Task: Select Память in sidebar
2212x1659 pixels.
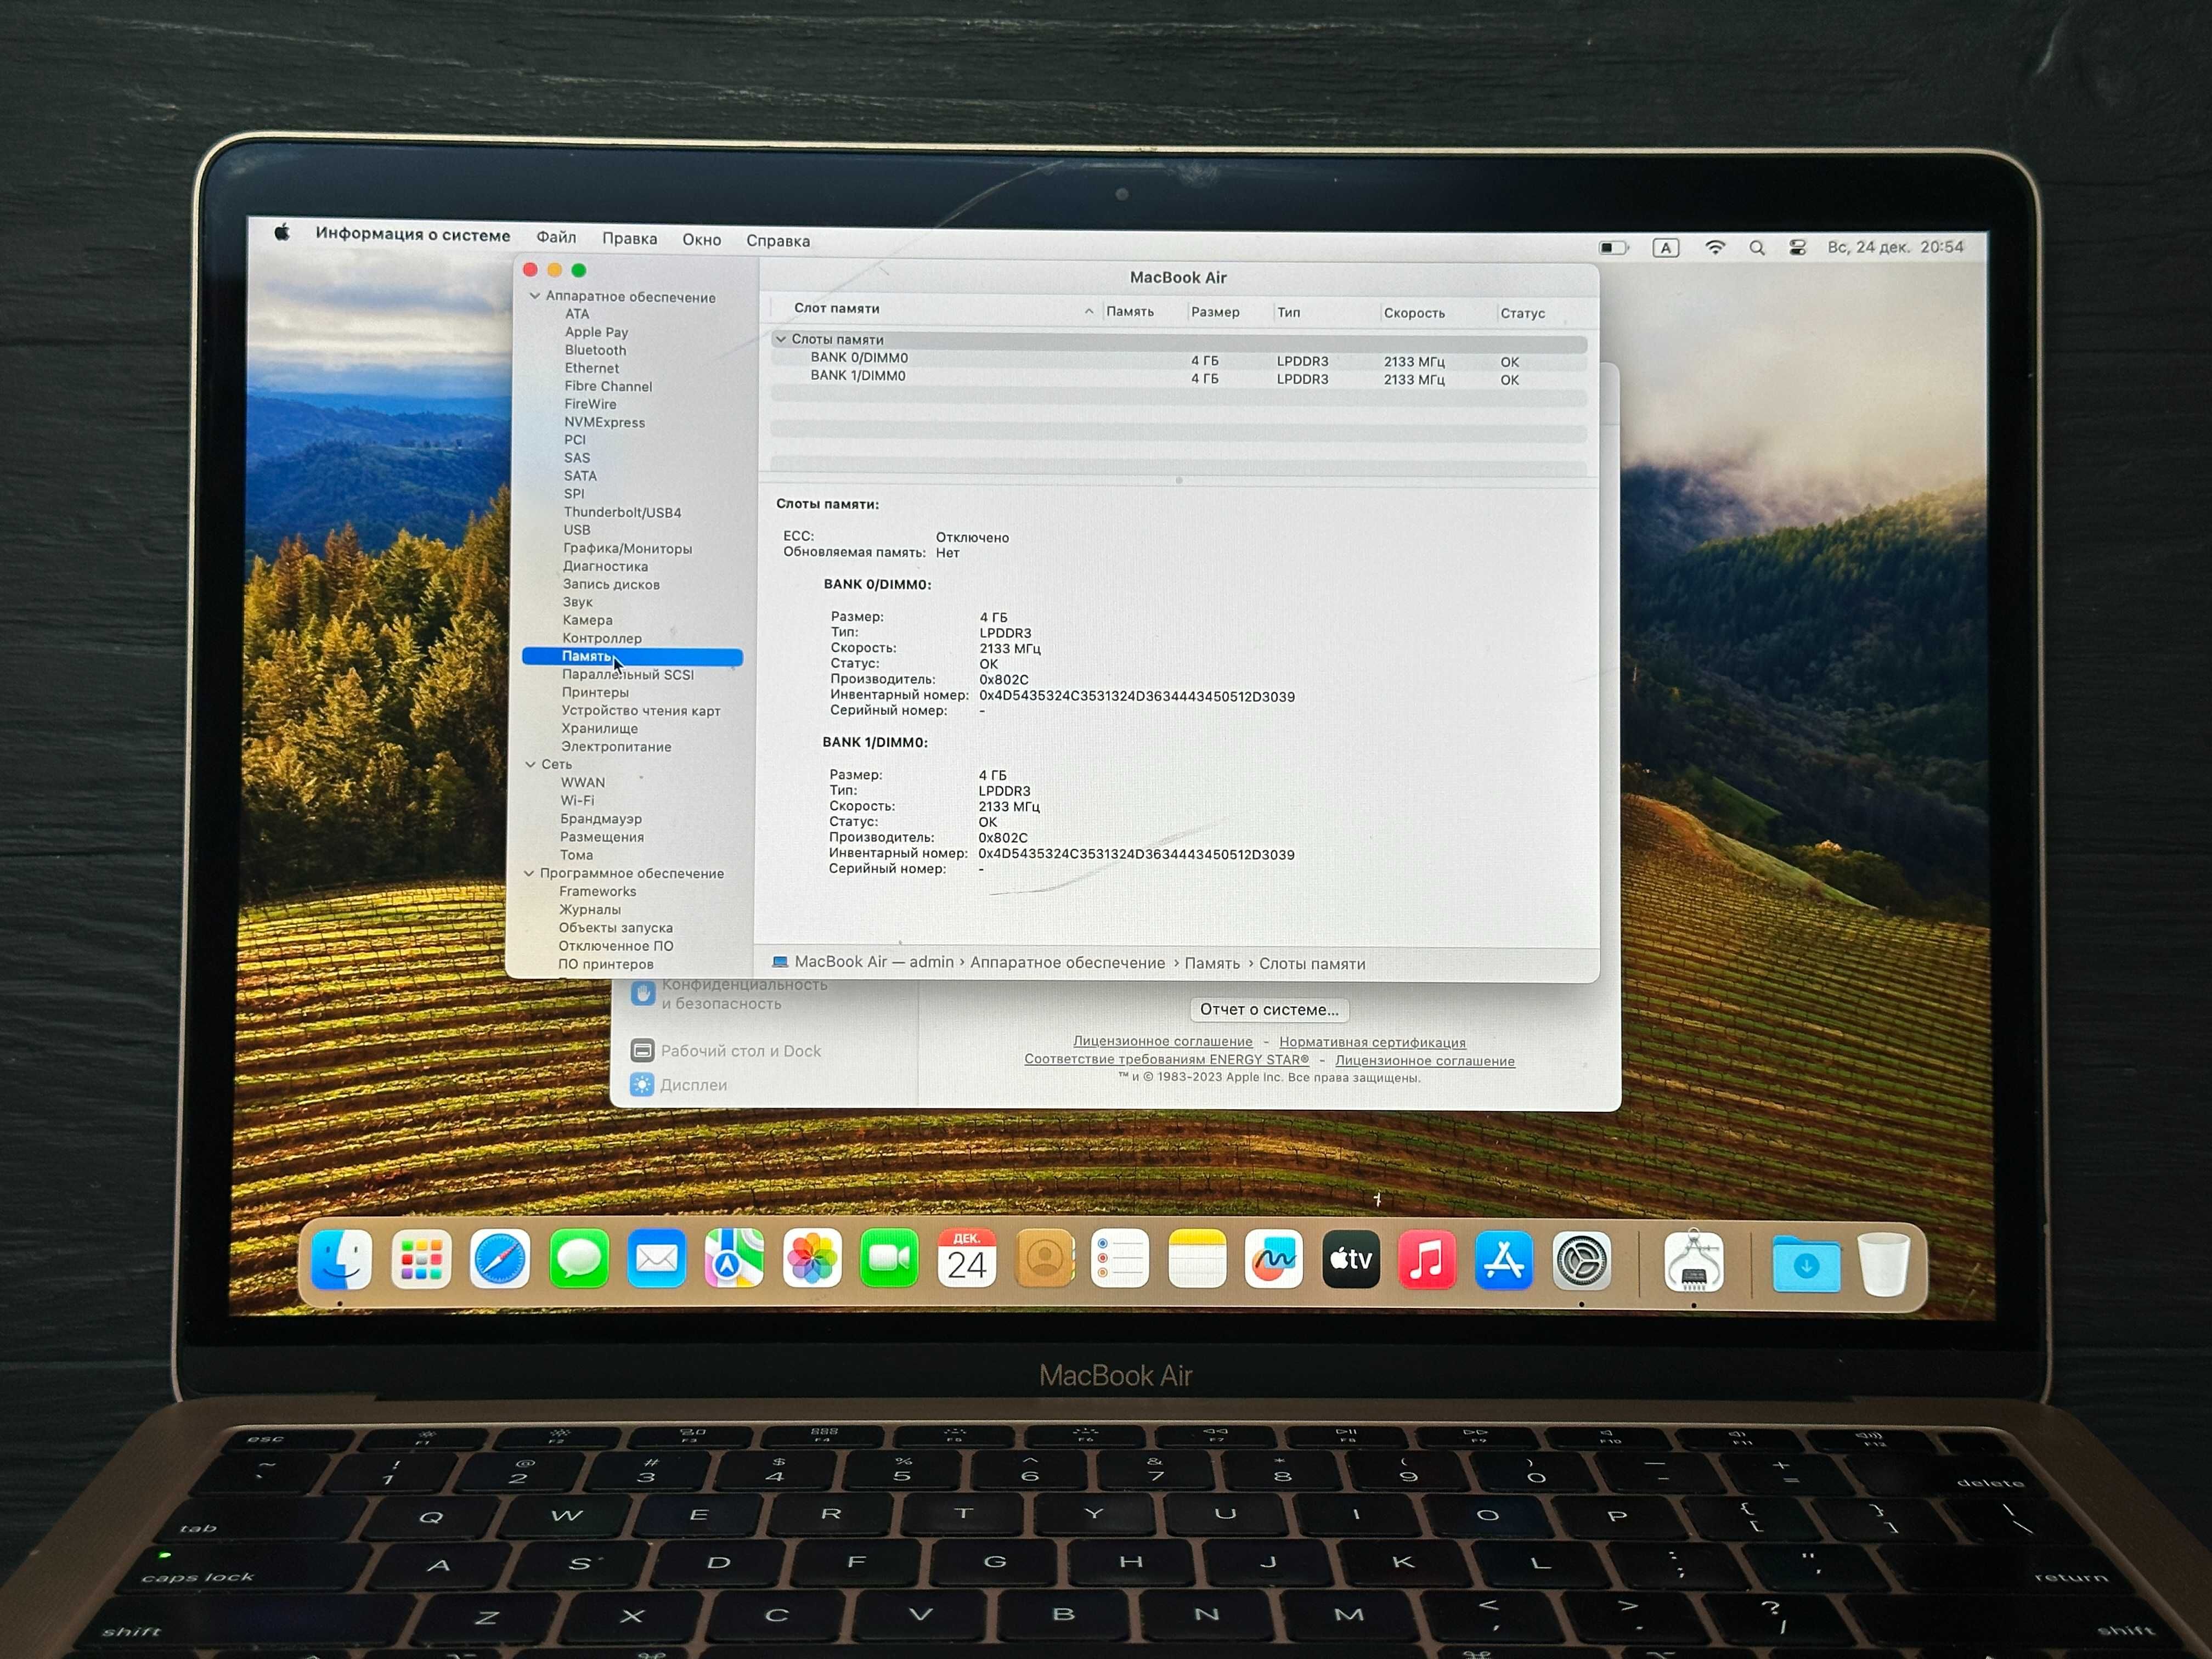Action: [x=632, y=656]
